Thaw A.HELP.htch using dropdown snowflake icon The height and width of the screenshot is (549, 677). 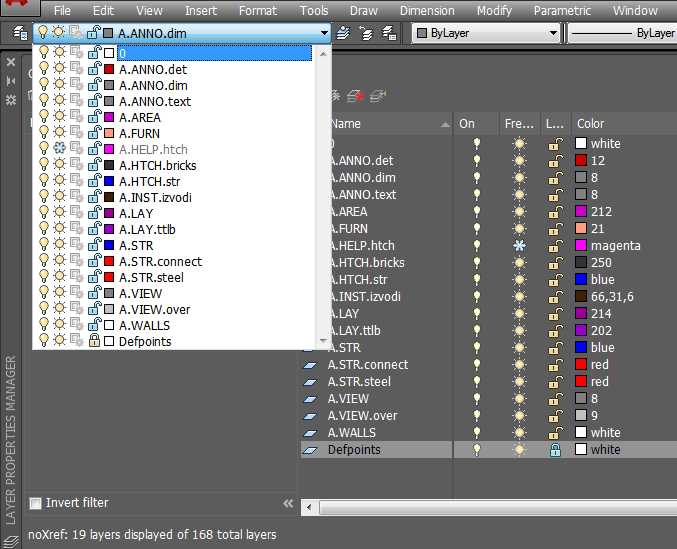59,149
